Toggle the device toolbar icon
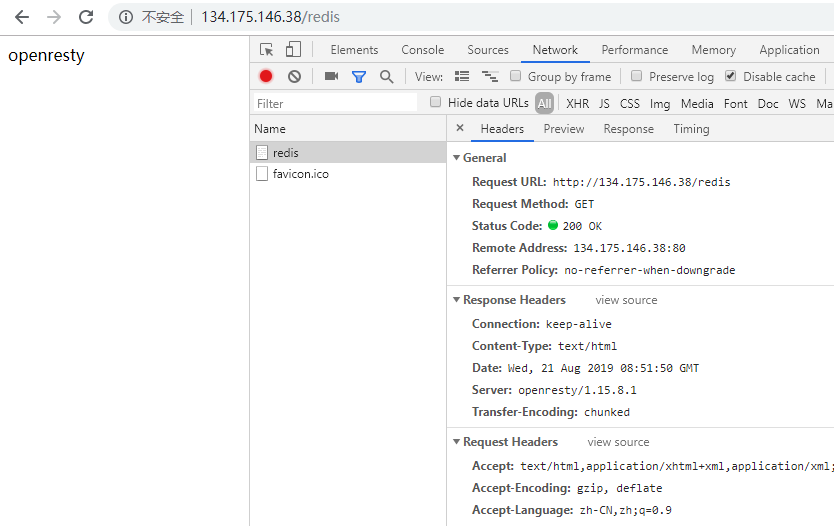Screen dimensions: 834x526 tap(293, 50)
